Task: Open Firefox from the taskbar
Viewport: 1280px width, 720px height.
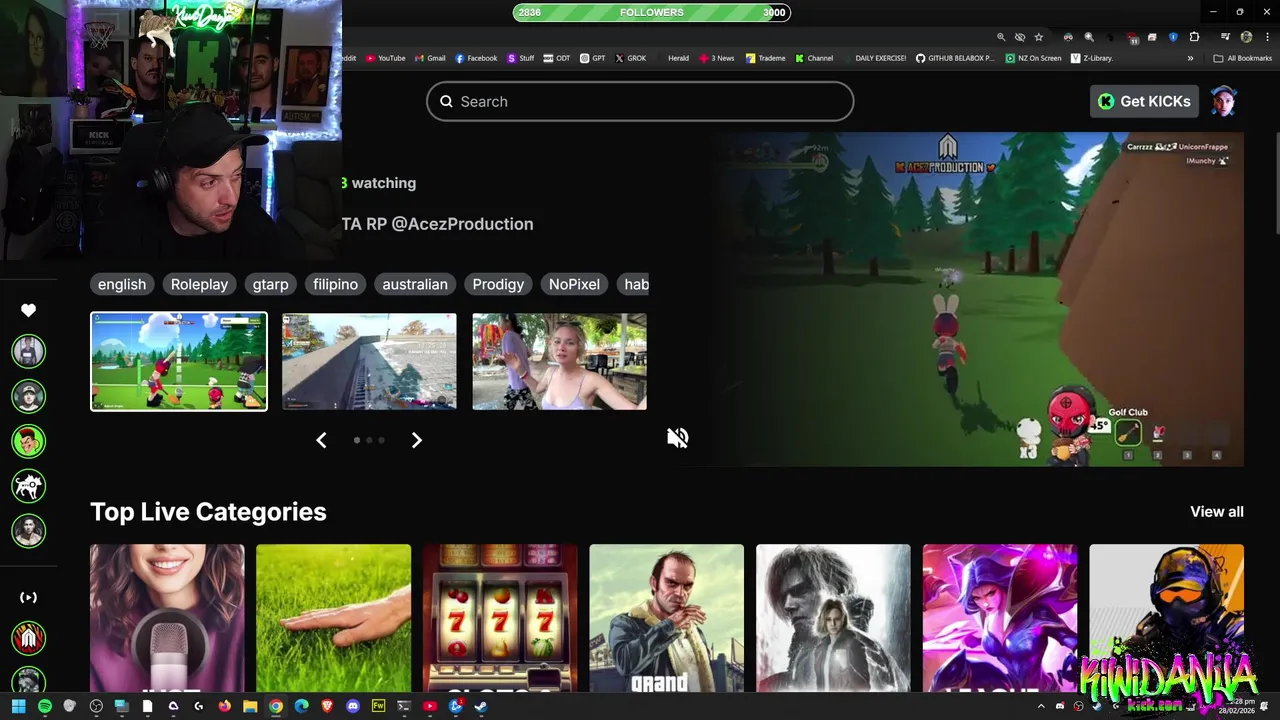Action: pyautogui.click(x=225, y=706)
